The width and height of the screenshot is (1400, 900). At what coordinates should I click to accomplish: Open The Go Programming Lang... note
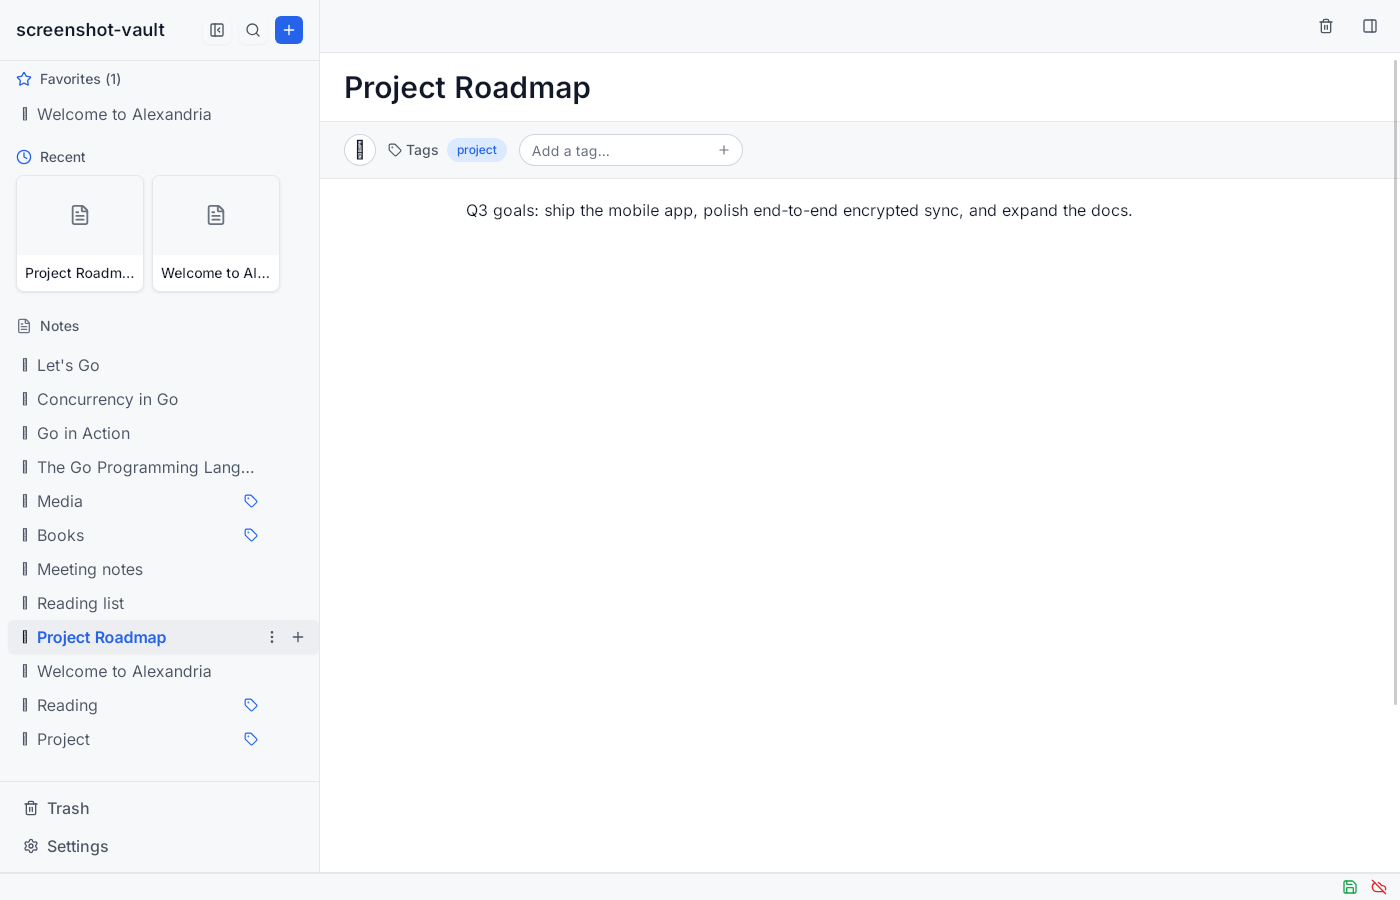[145, 467]
